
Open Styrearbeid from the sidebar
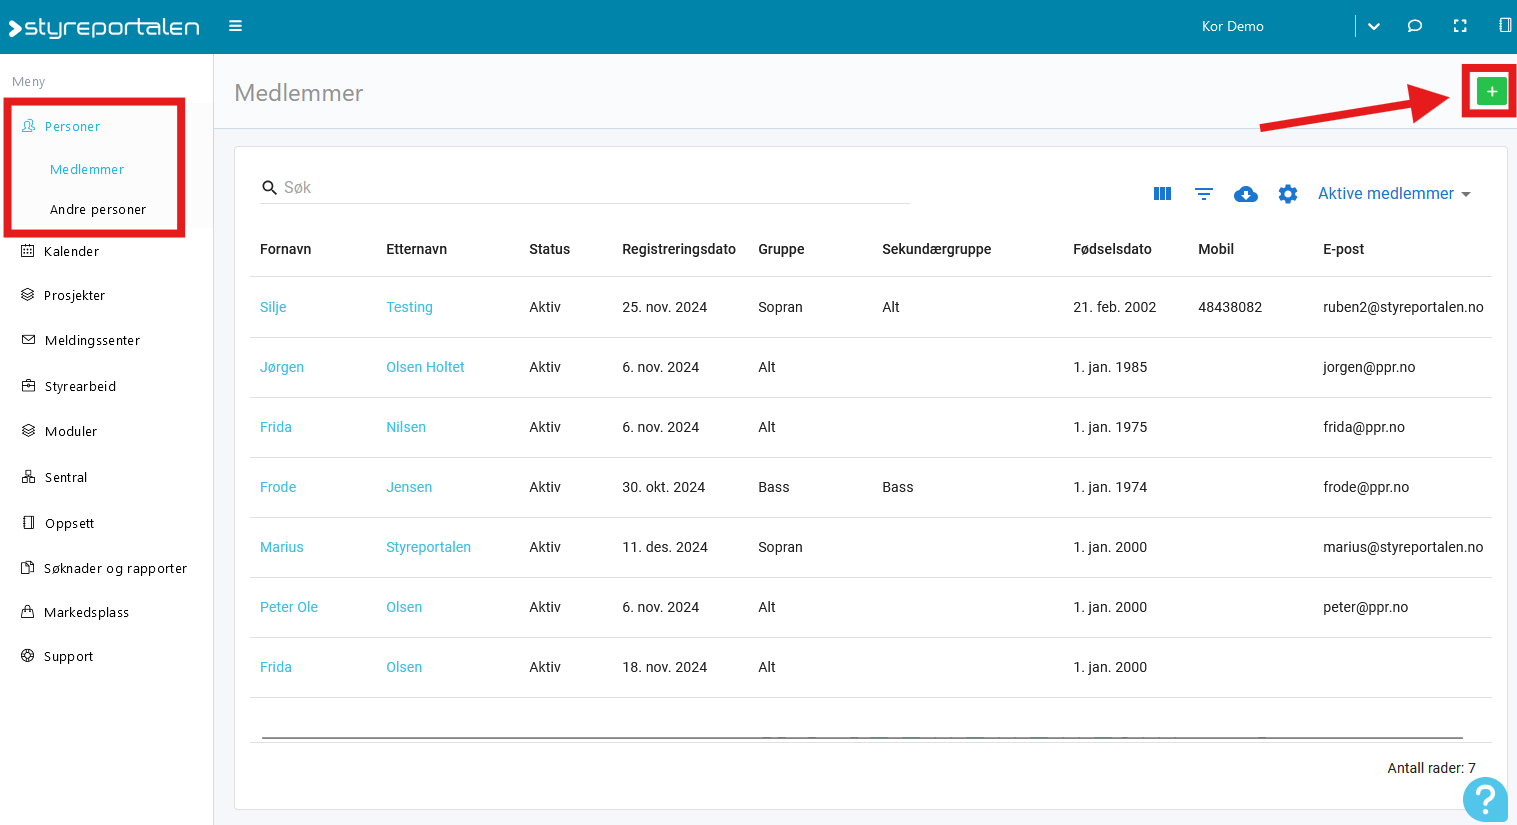point(80,387)
